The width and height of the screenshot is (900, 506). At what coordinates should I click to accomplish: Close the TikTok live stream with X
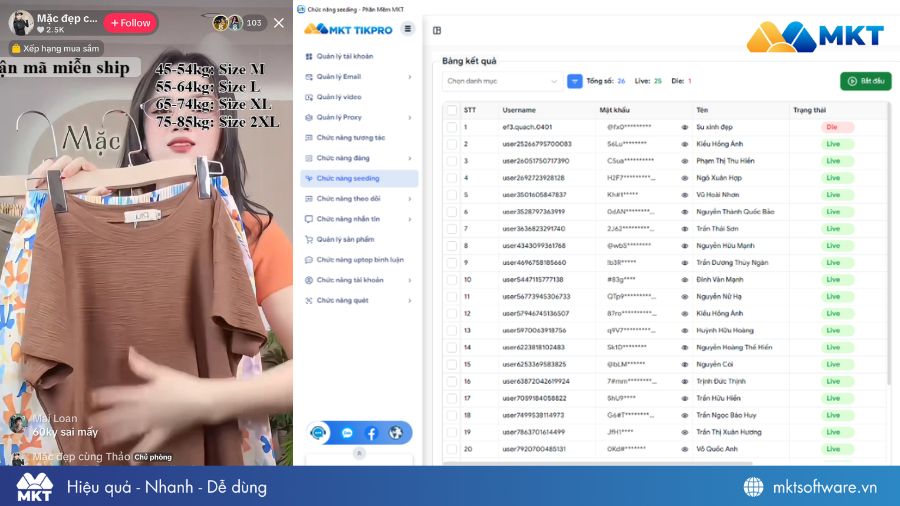pyautogui.click(x=278, y=23)
